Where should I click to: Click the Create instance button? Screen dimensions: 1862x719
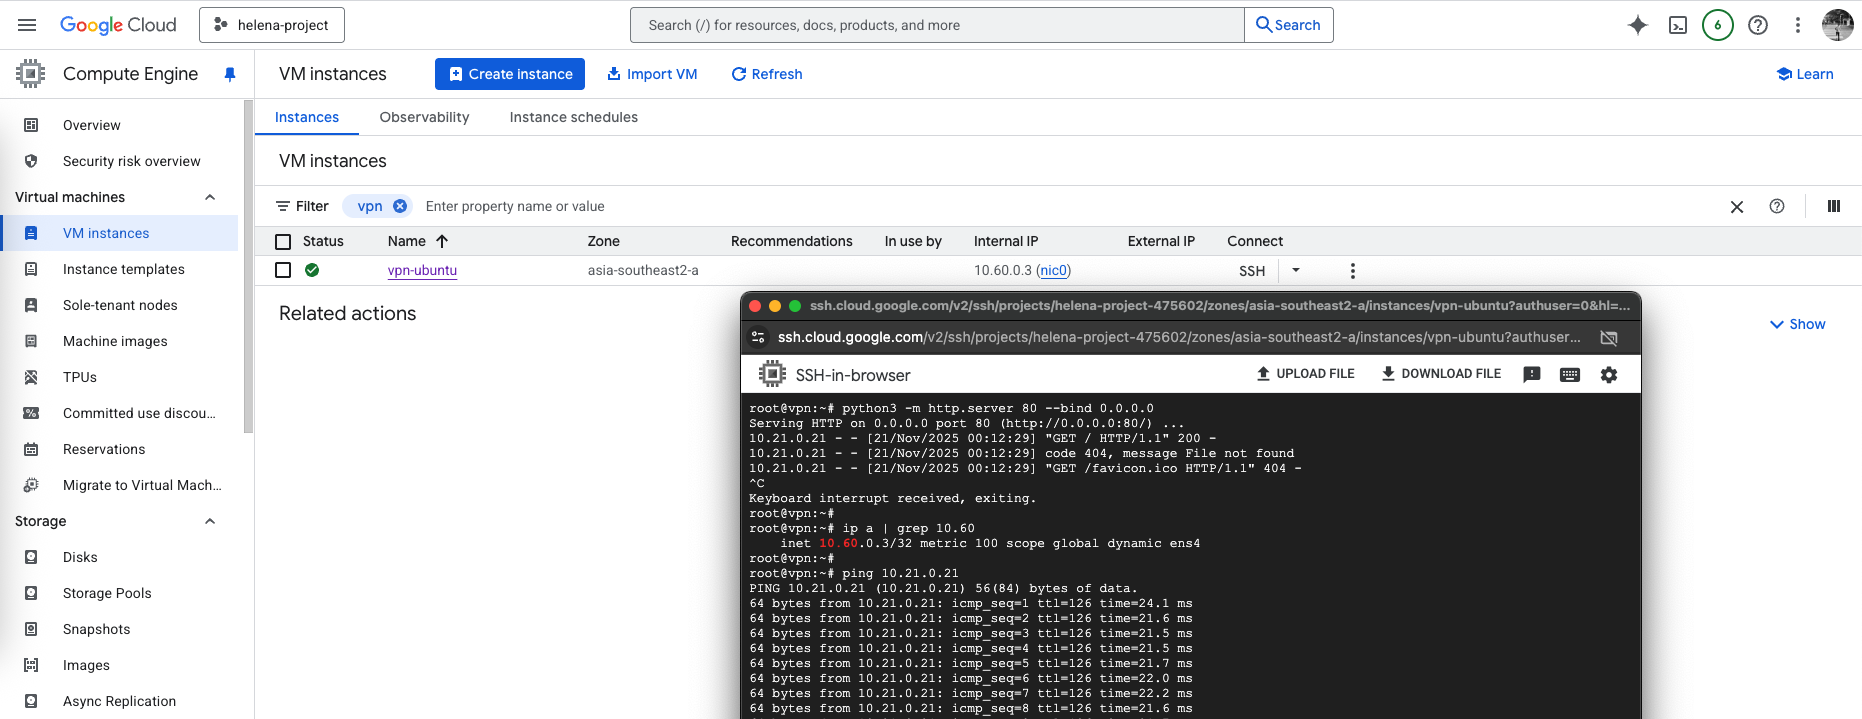511,74
